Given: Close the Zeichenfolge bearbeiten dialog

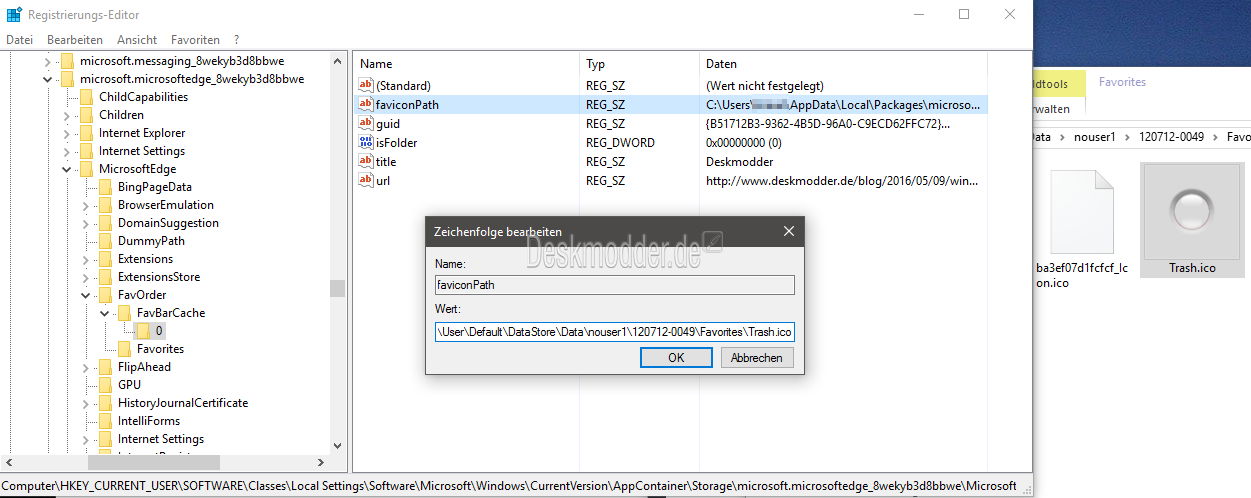Looking at the screenshot, I should point(788,231).
